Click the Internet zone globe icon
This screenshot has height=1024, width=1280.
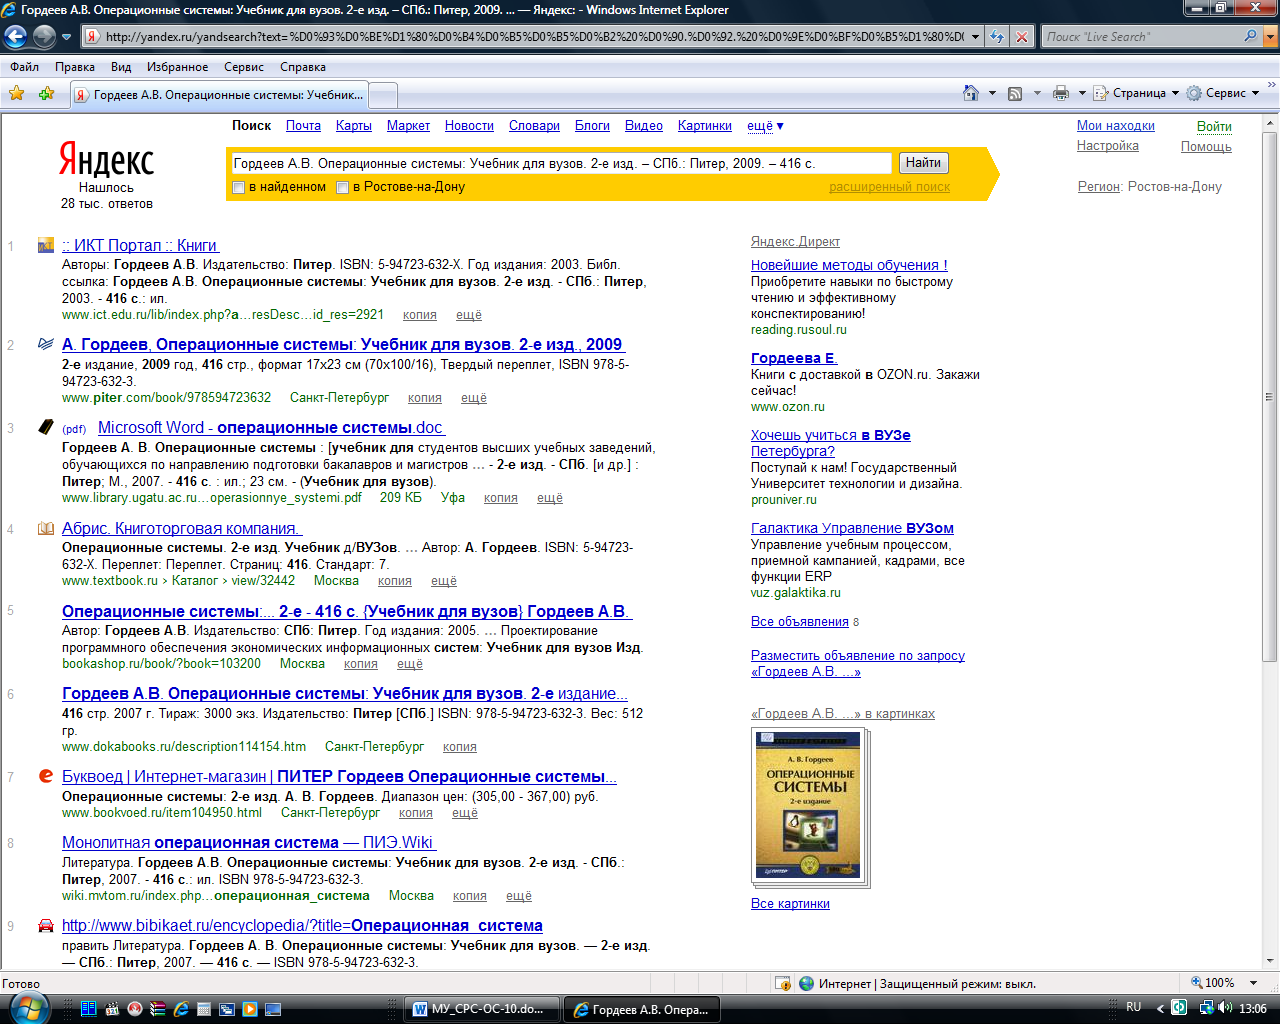click(x=806, y=984)
